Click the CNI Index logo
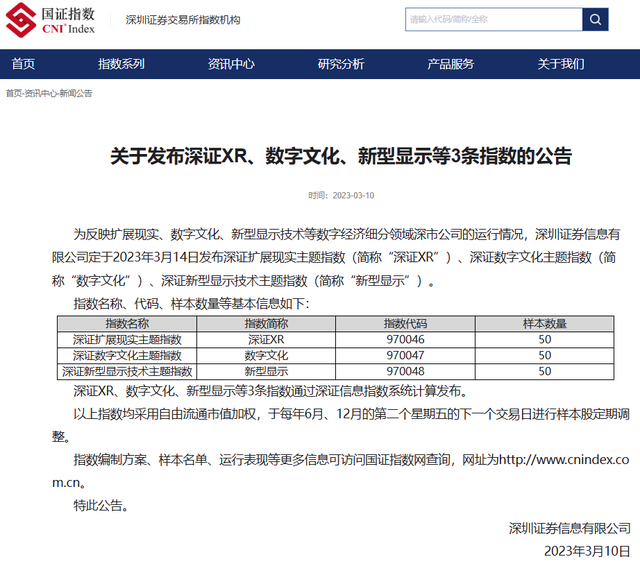 click(53, 20)
